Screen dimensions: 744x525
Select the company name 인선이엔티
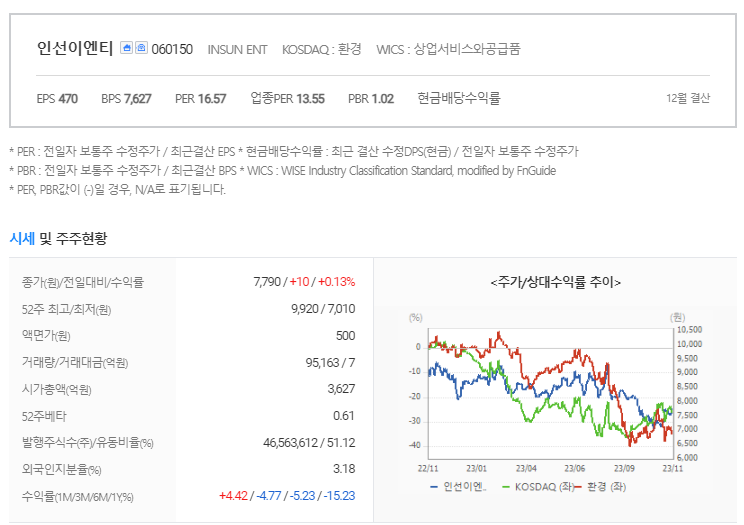75,48
